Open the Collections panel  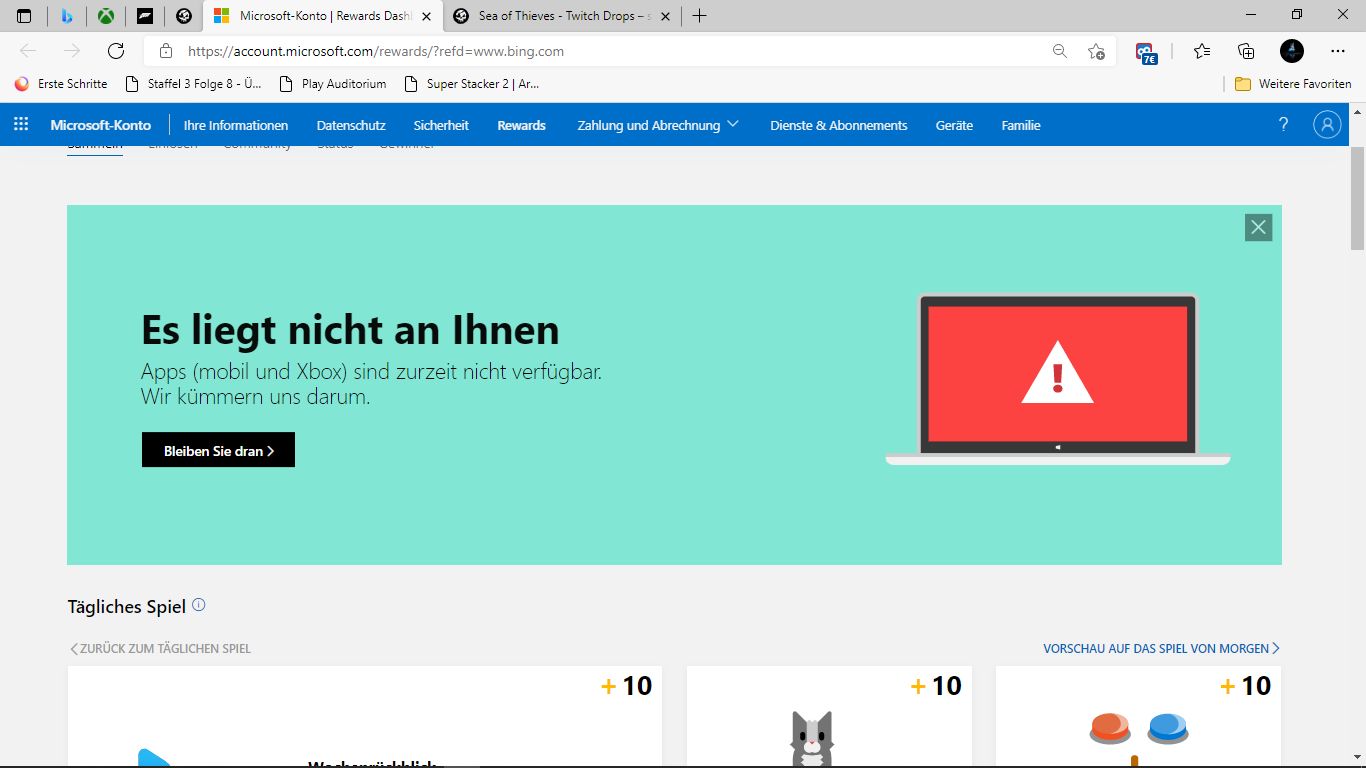pyautogui.click(x=1245, y=51)
